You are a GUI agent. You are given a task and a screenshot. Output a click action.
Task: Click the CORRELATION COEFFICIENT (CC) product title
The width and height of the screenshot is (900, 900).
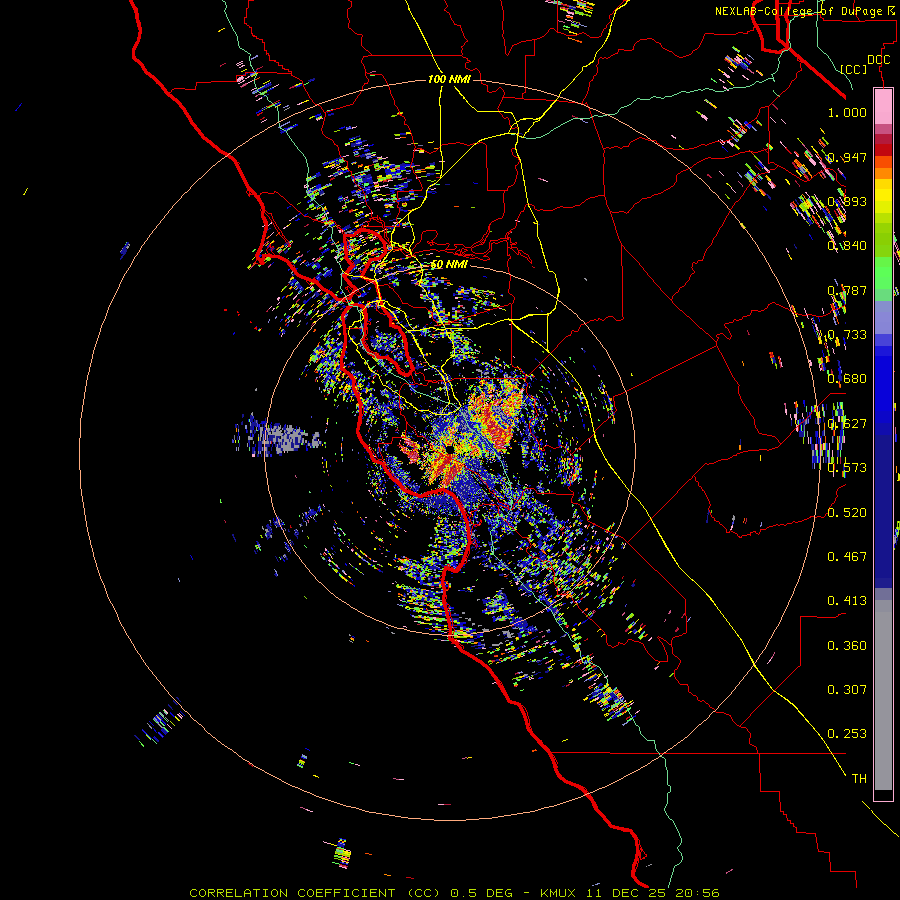pyautogui.click(x=315, y=893)
